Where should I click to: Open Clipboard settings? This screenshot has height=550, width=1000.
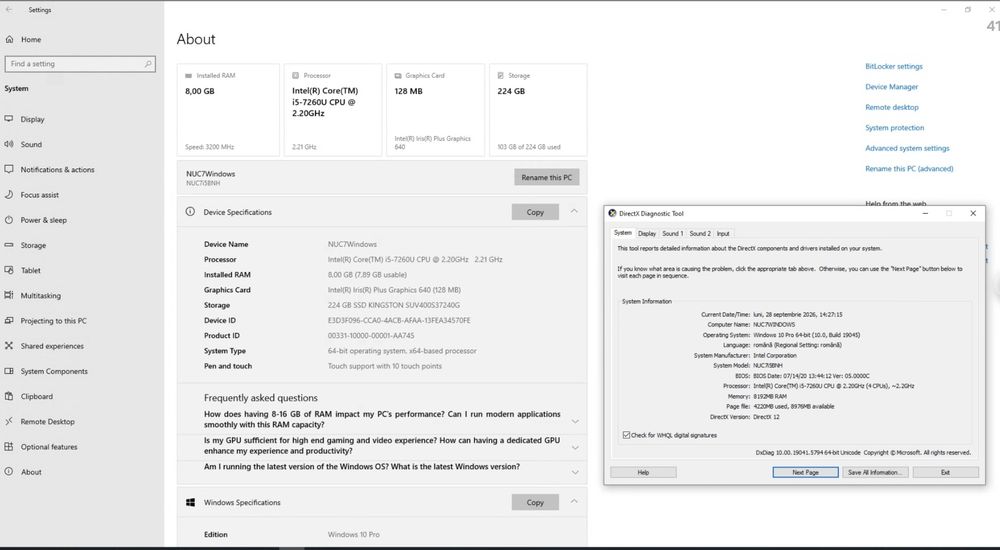pos(37,396)
